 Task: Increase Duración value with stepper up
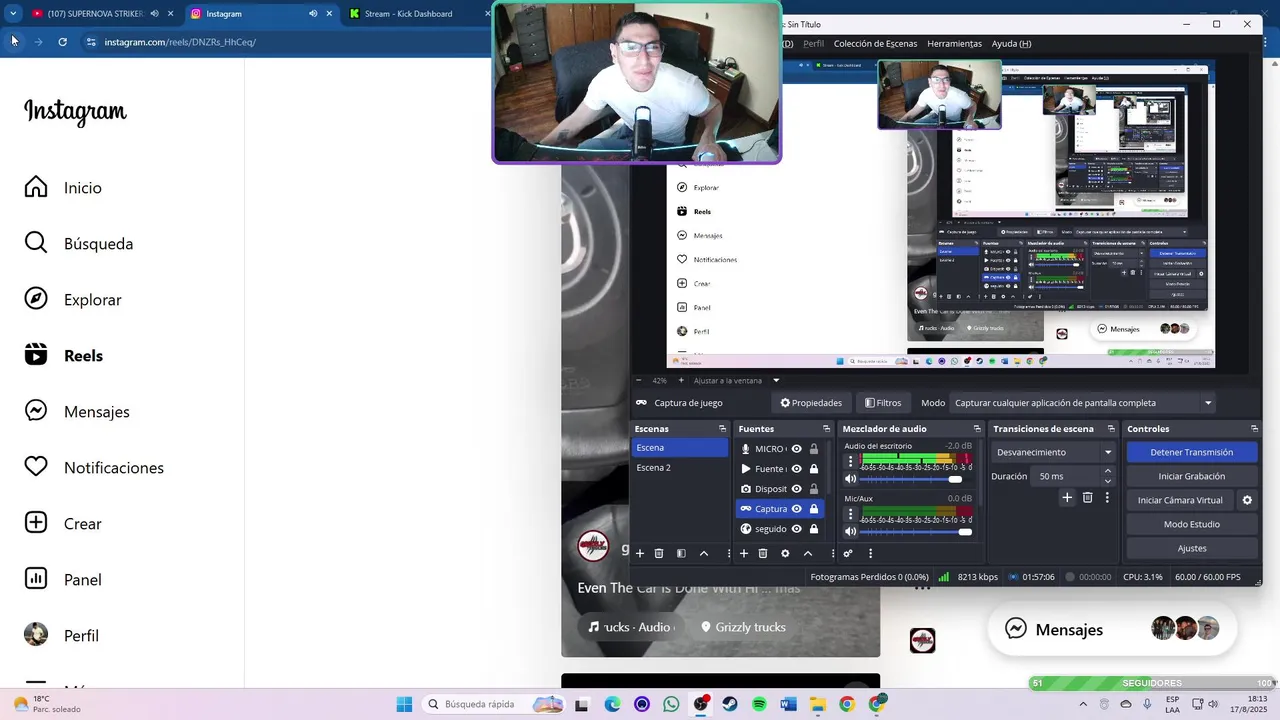point(1107,471)
